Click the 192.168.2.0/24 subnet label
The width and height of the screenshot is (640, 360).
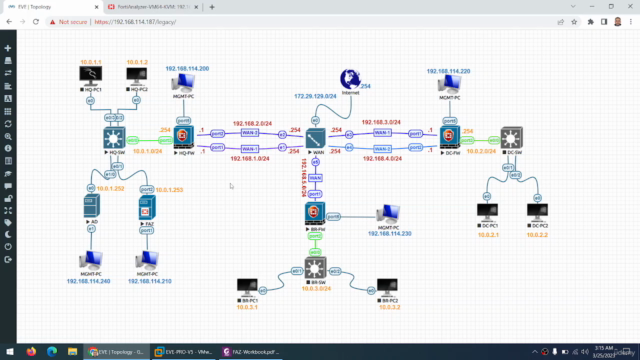point(252,123)
